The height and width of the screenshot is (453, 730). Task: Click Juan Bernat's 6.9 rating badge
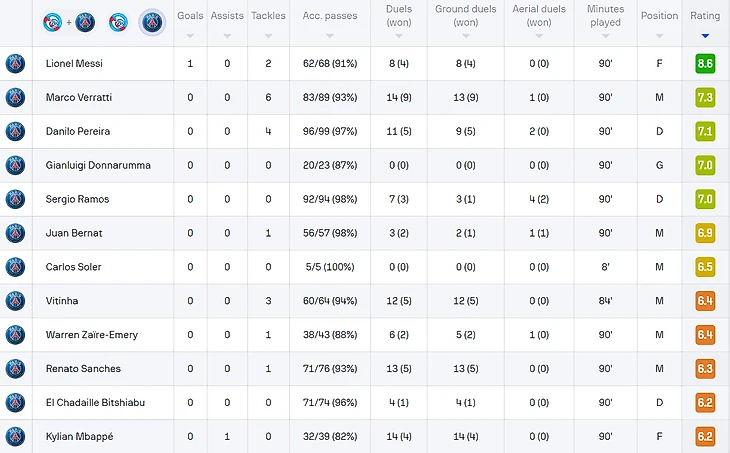pos(705,233)
